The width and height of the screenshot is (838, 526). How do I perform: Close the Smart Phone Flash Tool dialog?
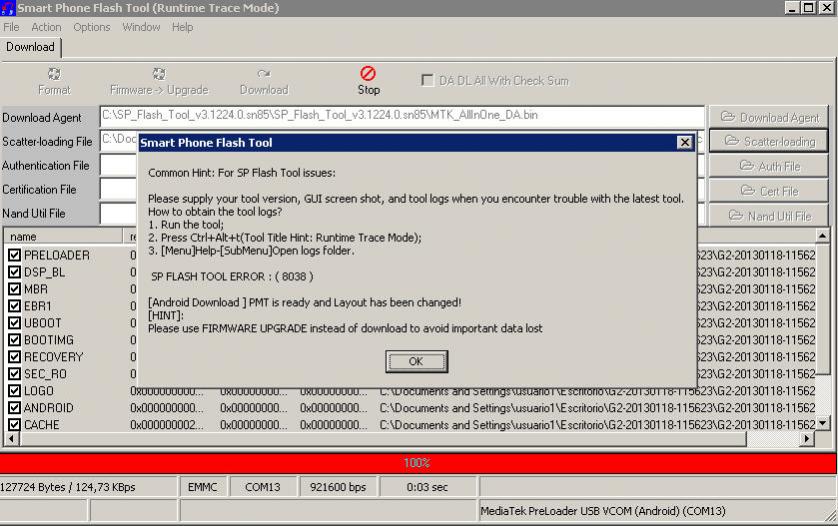tap(685, 142)
